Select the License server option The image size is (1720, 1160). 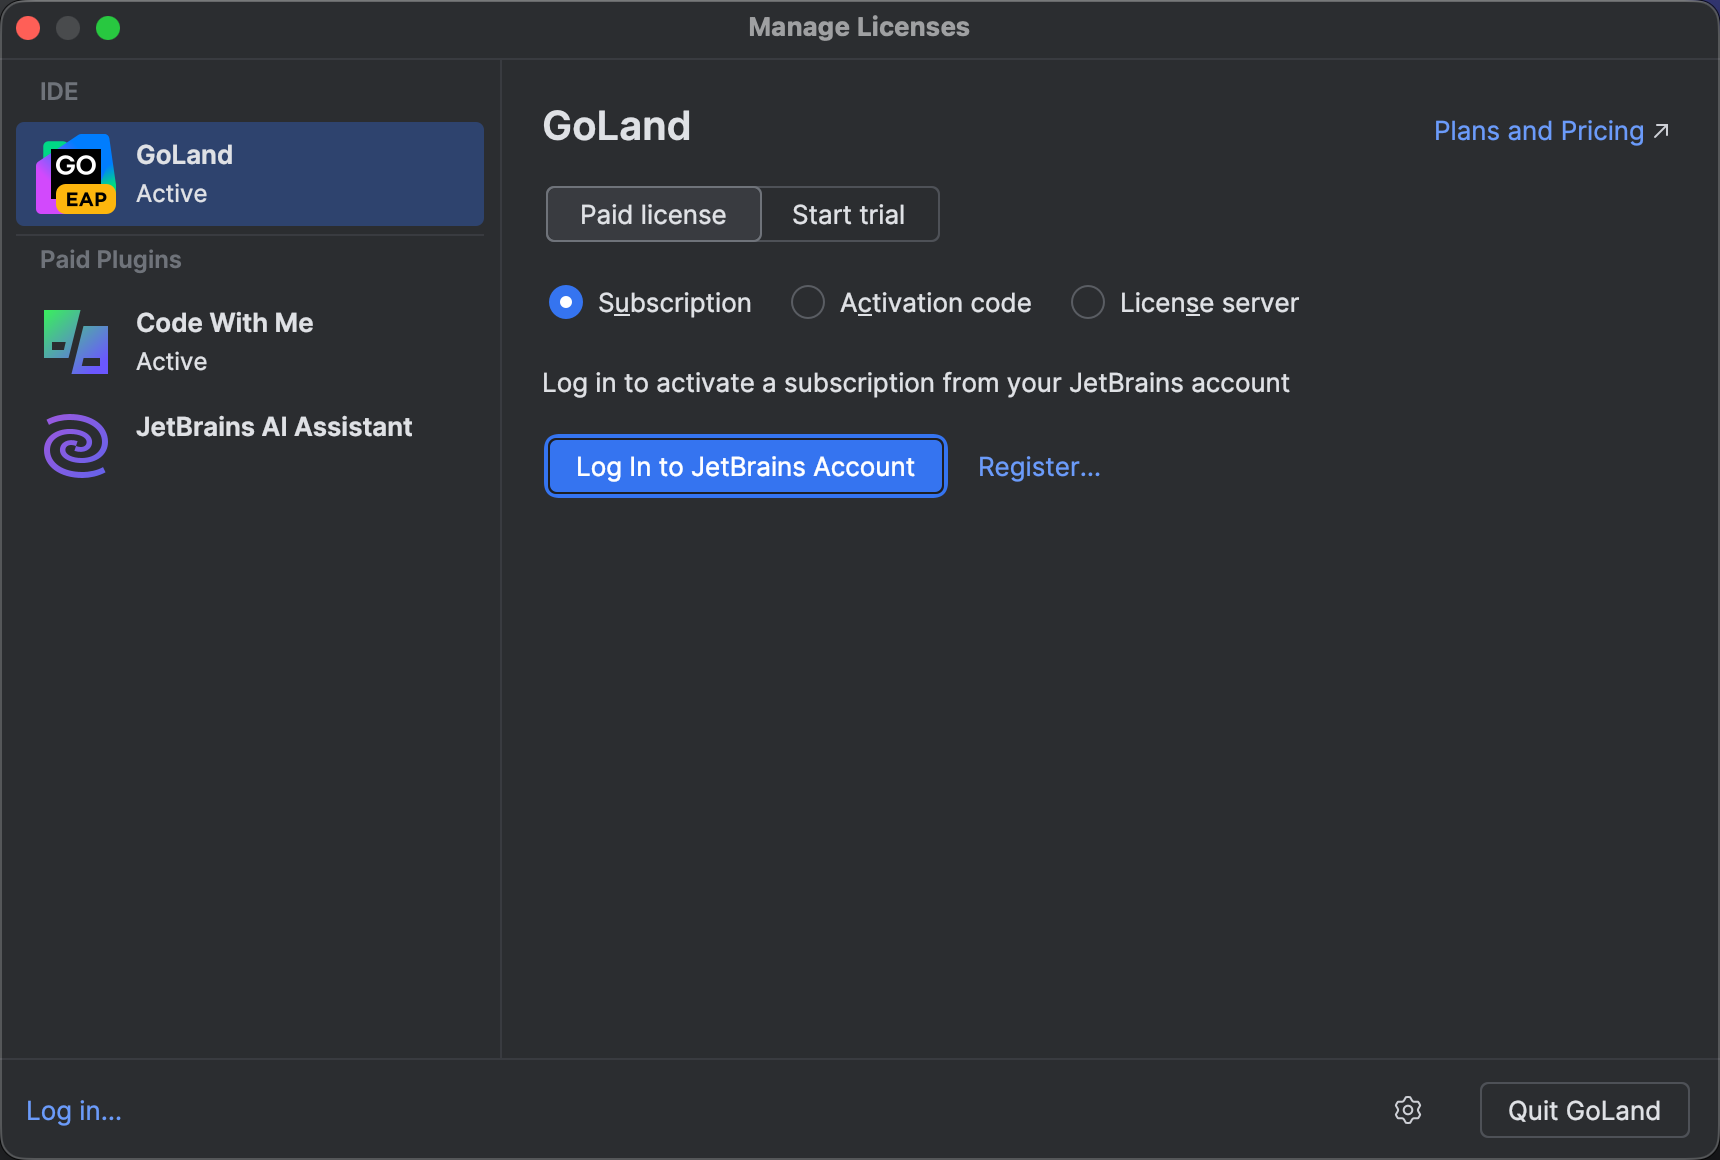point(1087,302)
